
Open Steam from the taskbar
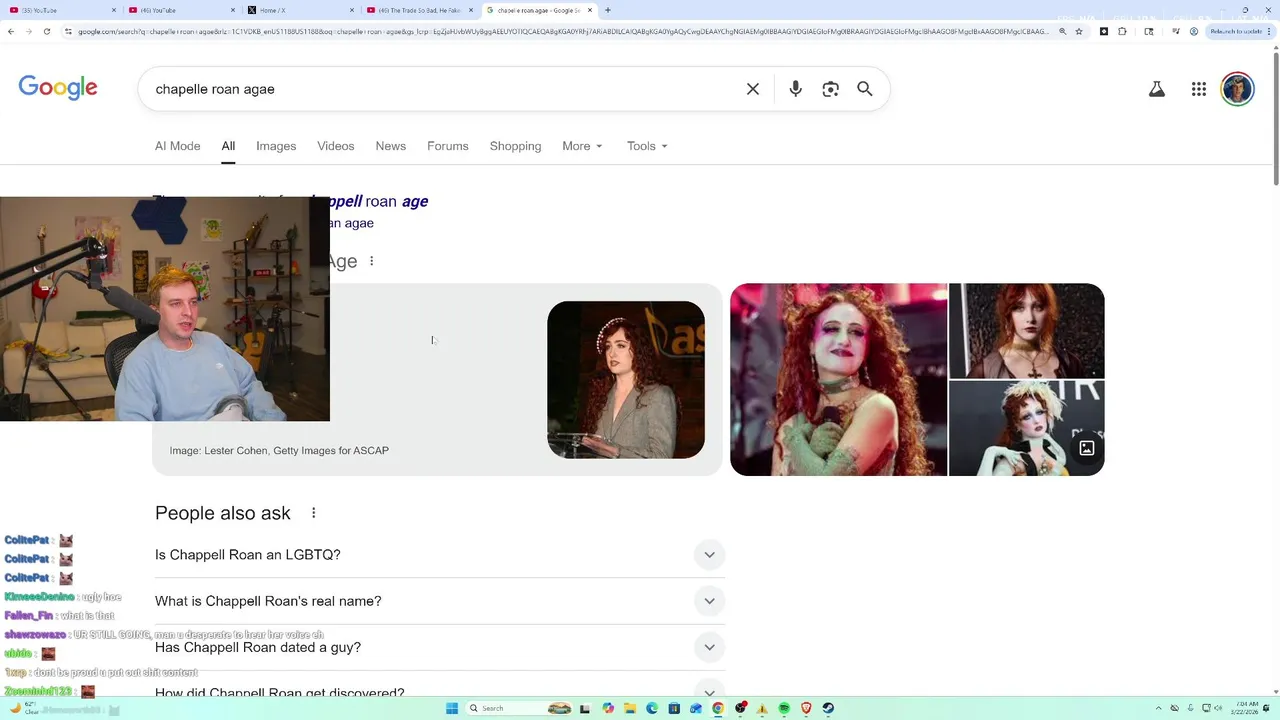click(x=828, y=708)
